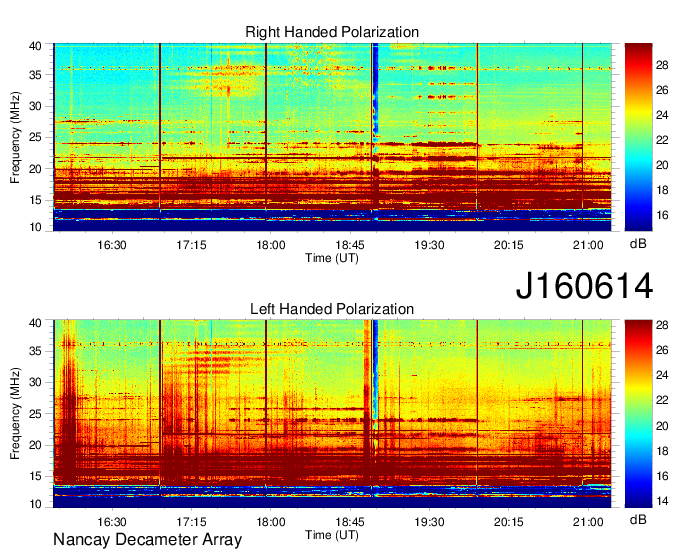Viewport: 680px width, 552px height.
Task: Click 18:45 time tick on Right Handed plot
Action: [350, 245]
